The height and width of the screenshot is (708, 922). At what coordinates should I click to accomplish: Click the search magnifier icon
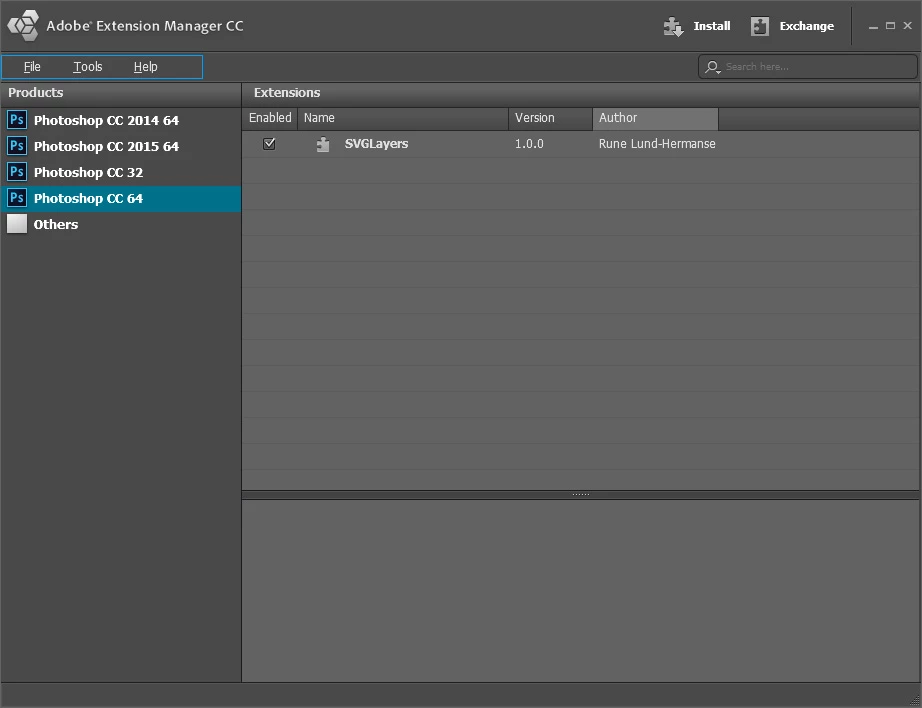713,67
